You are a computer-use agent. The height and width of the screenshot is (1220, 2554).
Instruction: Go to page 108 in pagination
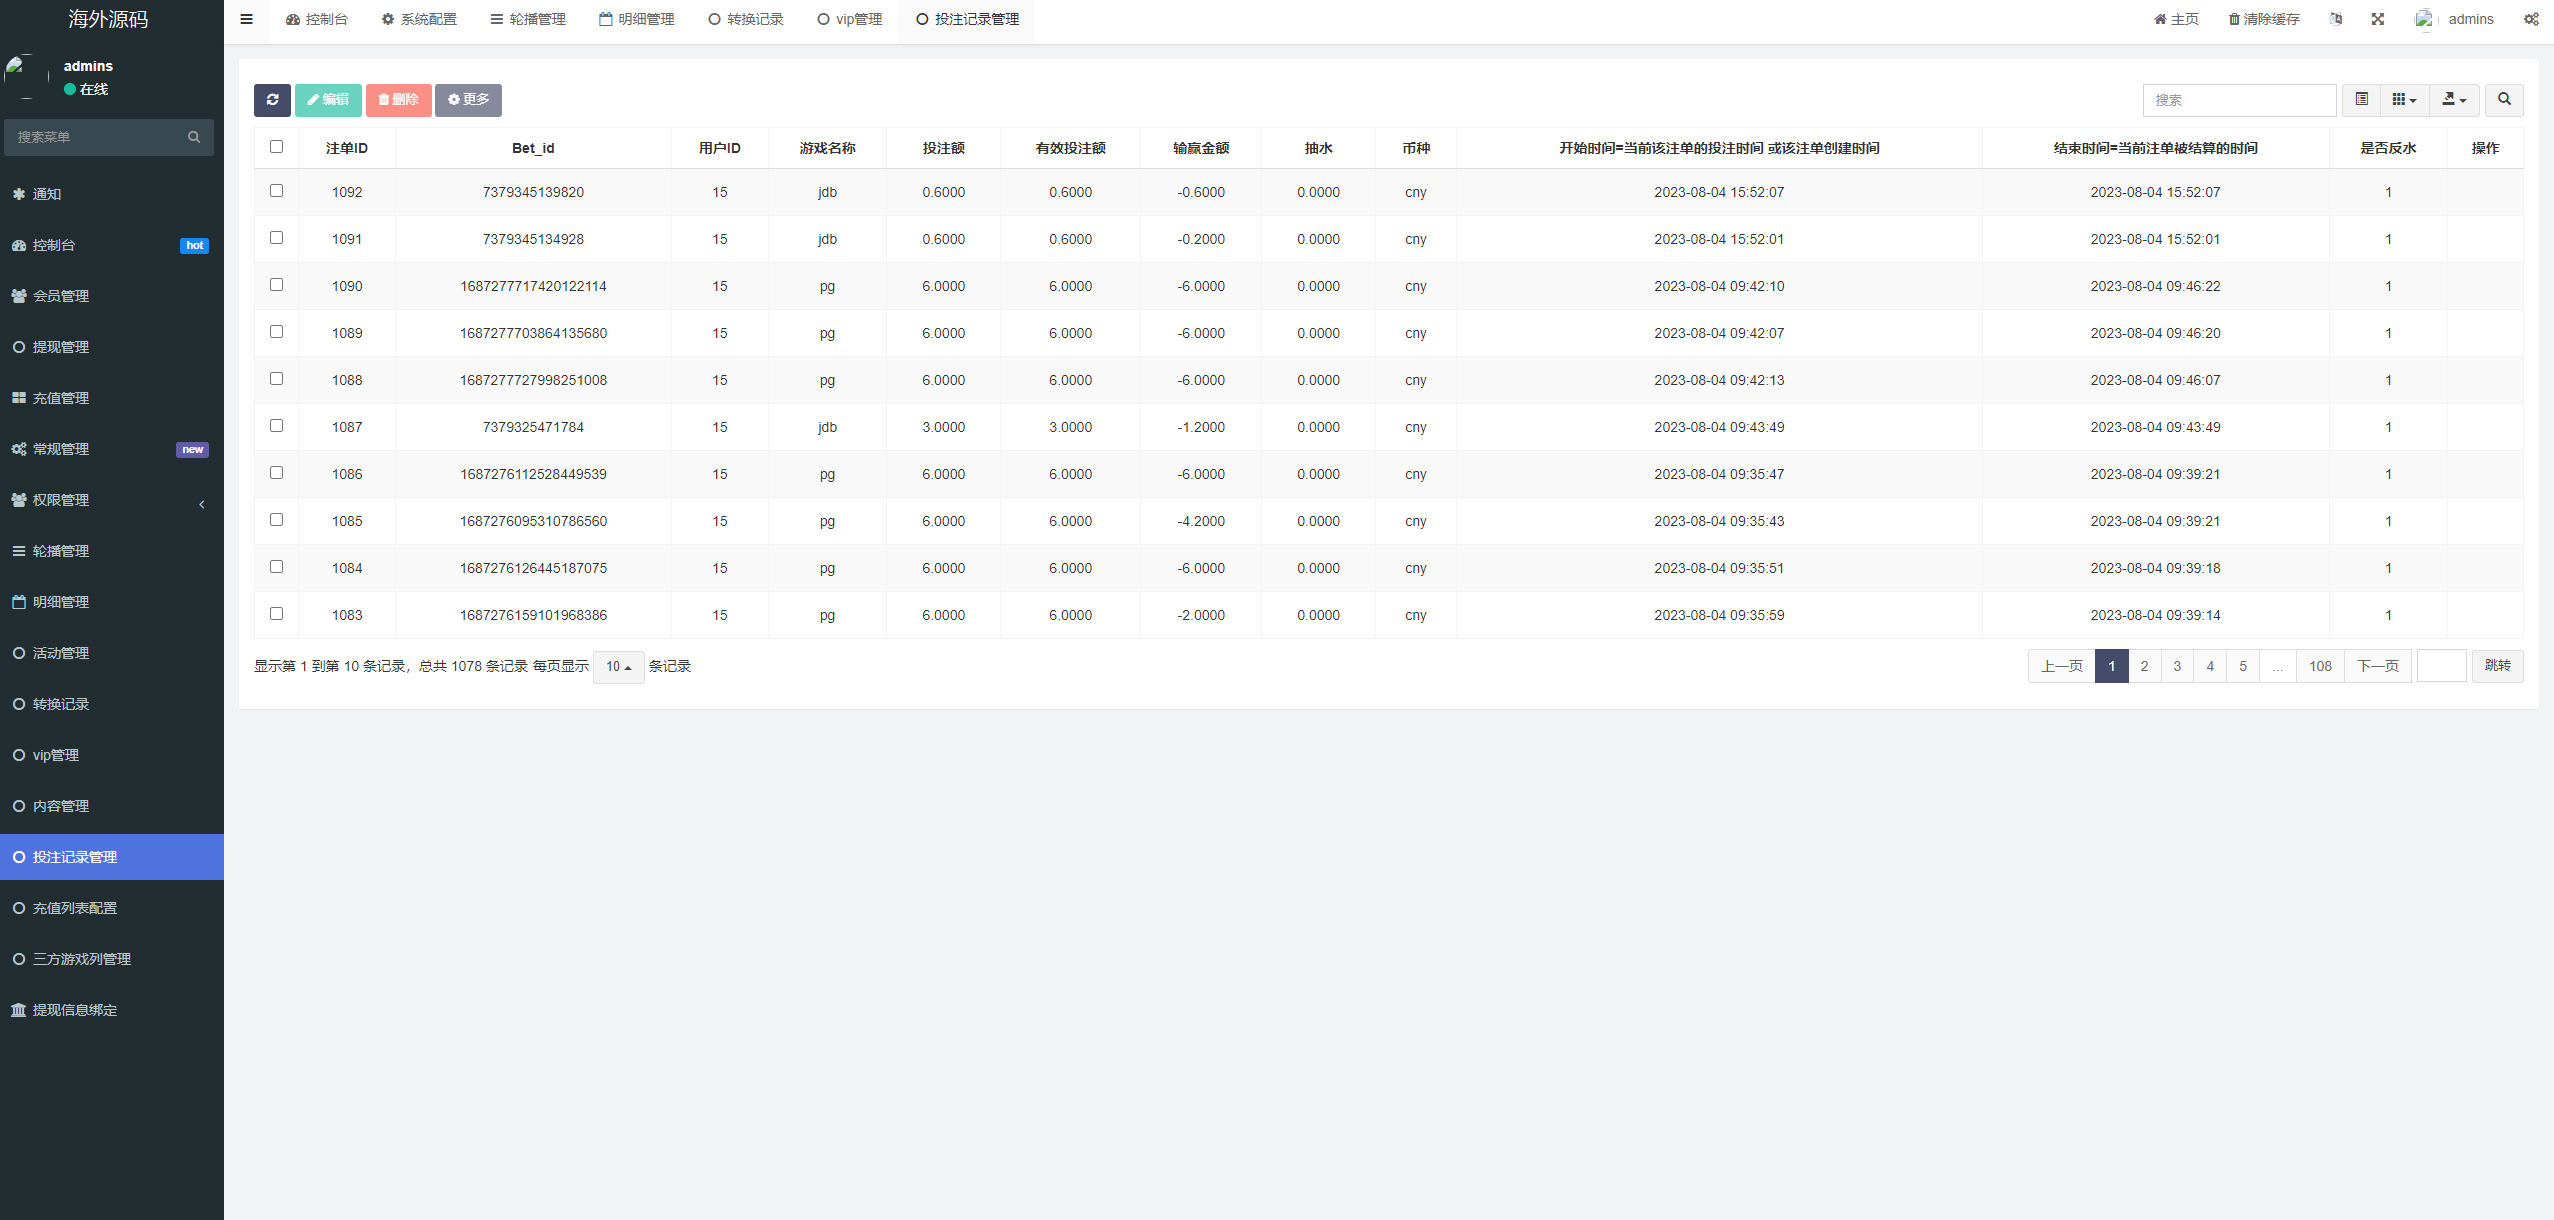coord(2320,666)
